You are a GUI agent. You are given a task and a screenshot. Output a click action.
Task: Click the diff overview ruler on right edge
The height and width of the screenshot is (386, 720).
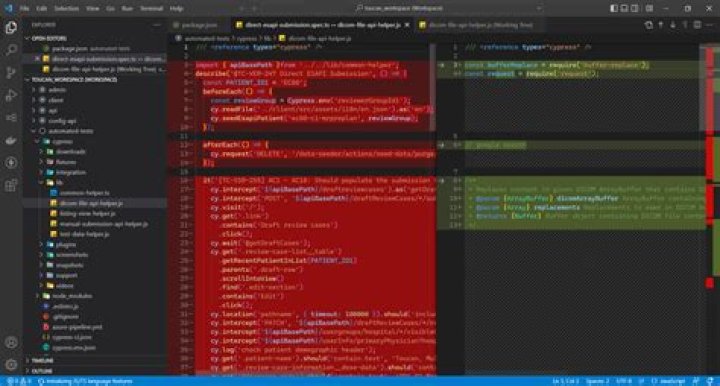[x=710, y=209]
